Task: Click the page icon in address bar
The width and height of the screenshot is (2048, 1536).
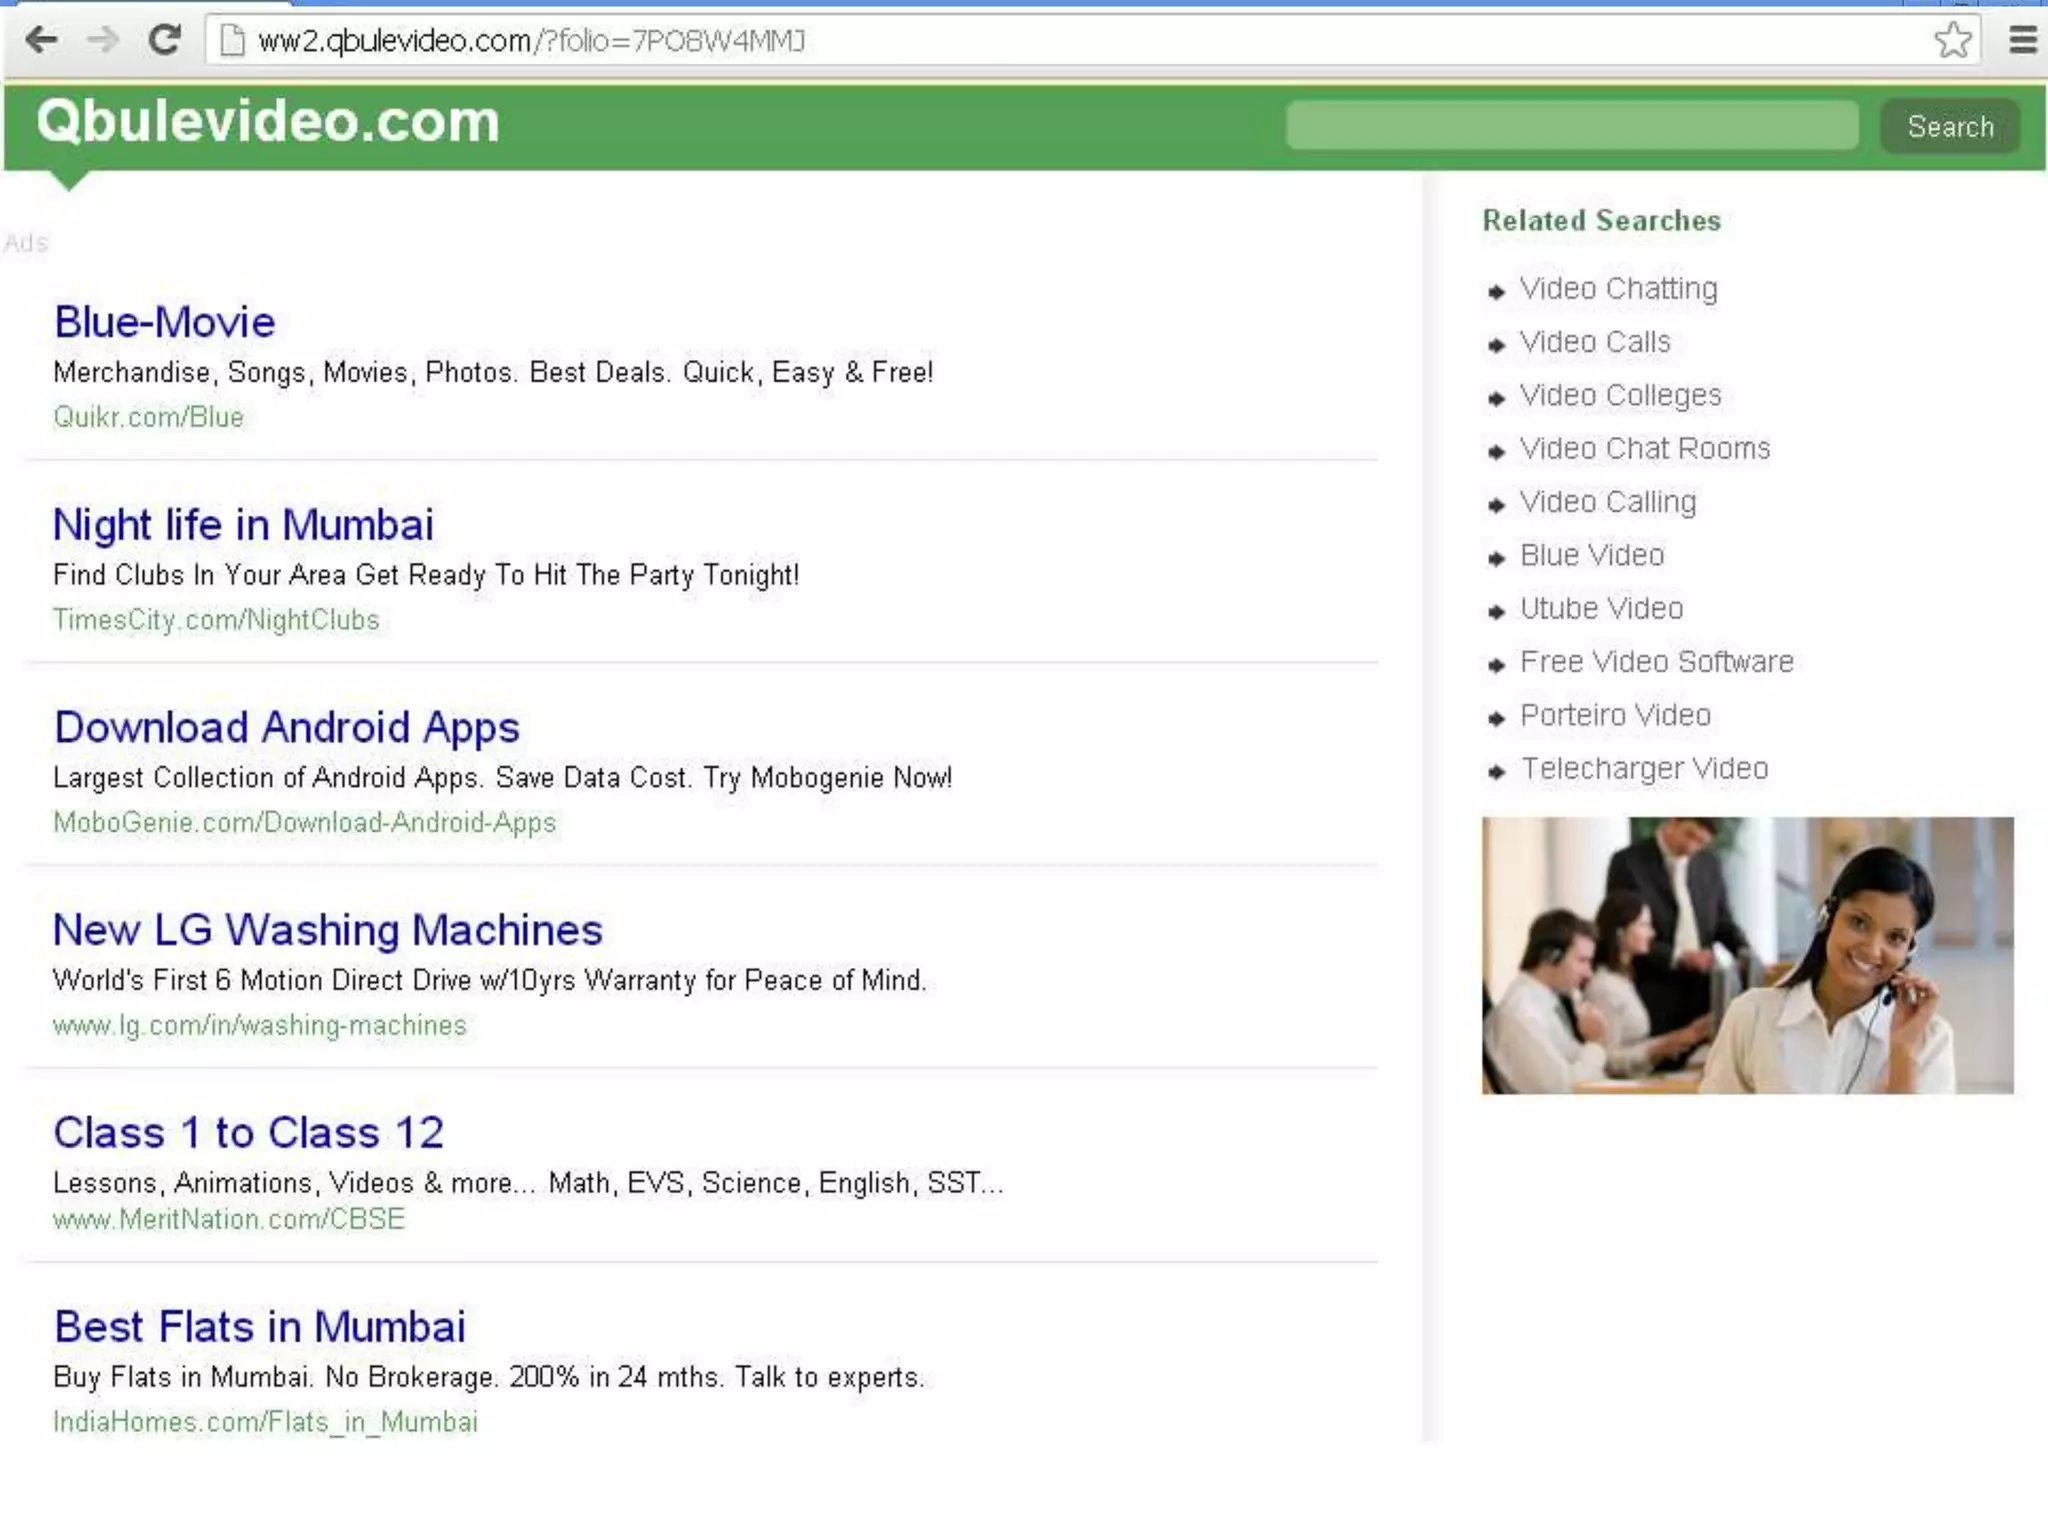Action: click(232, 41)
